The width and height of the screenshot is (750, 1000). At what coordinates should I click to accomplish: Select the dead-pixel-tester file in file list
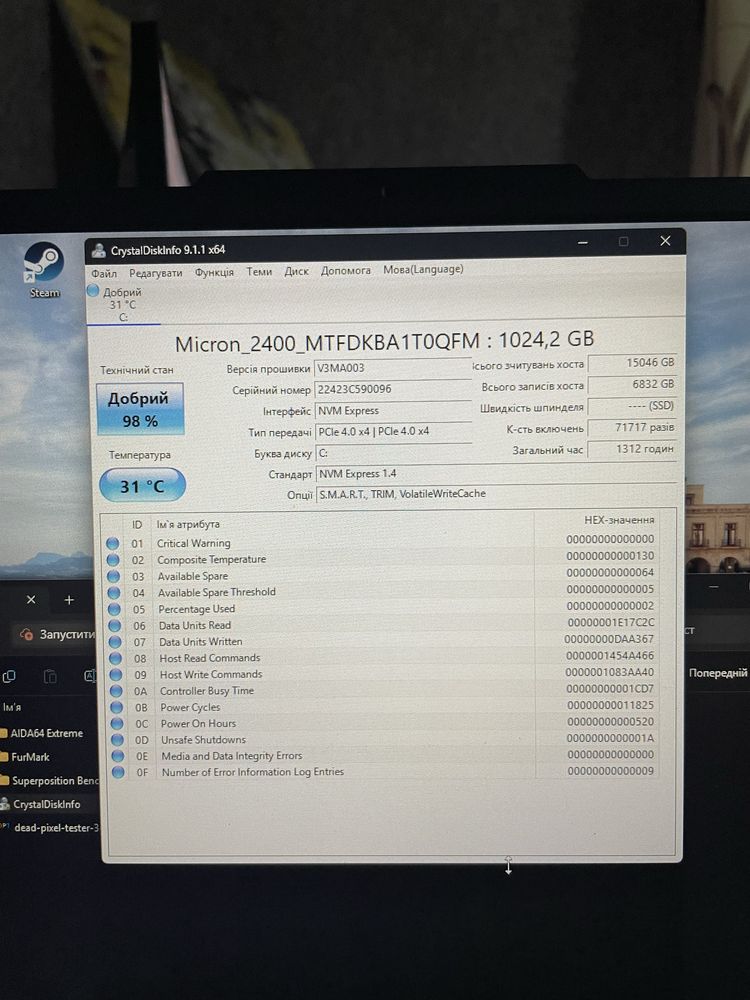point(50,828)
